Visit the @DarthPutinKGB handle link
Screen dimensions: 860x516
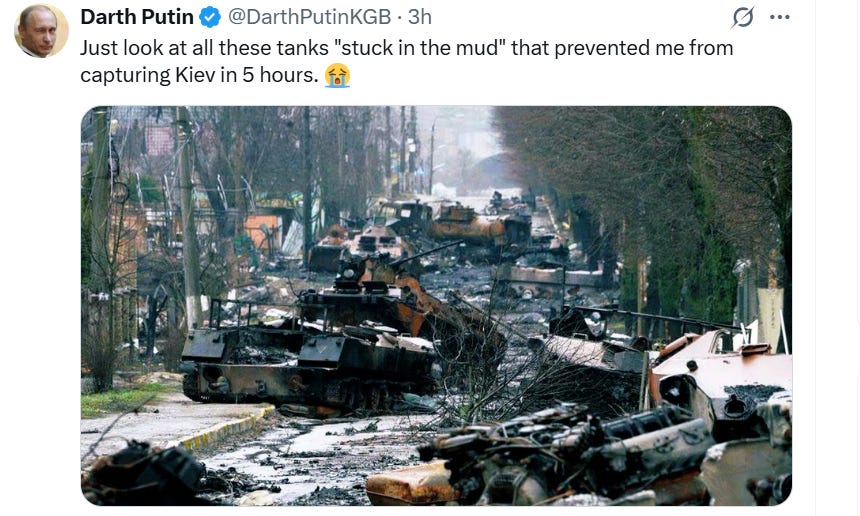click(309, 18)
